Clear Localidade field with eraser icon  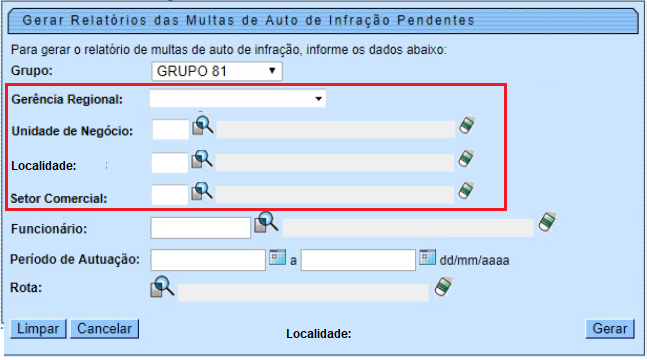(x=466, y=159)
